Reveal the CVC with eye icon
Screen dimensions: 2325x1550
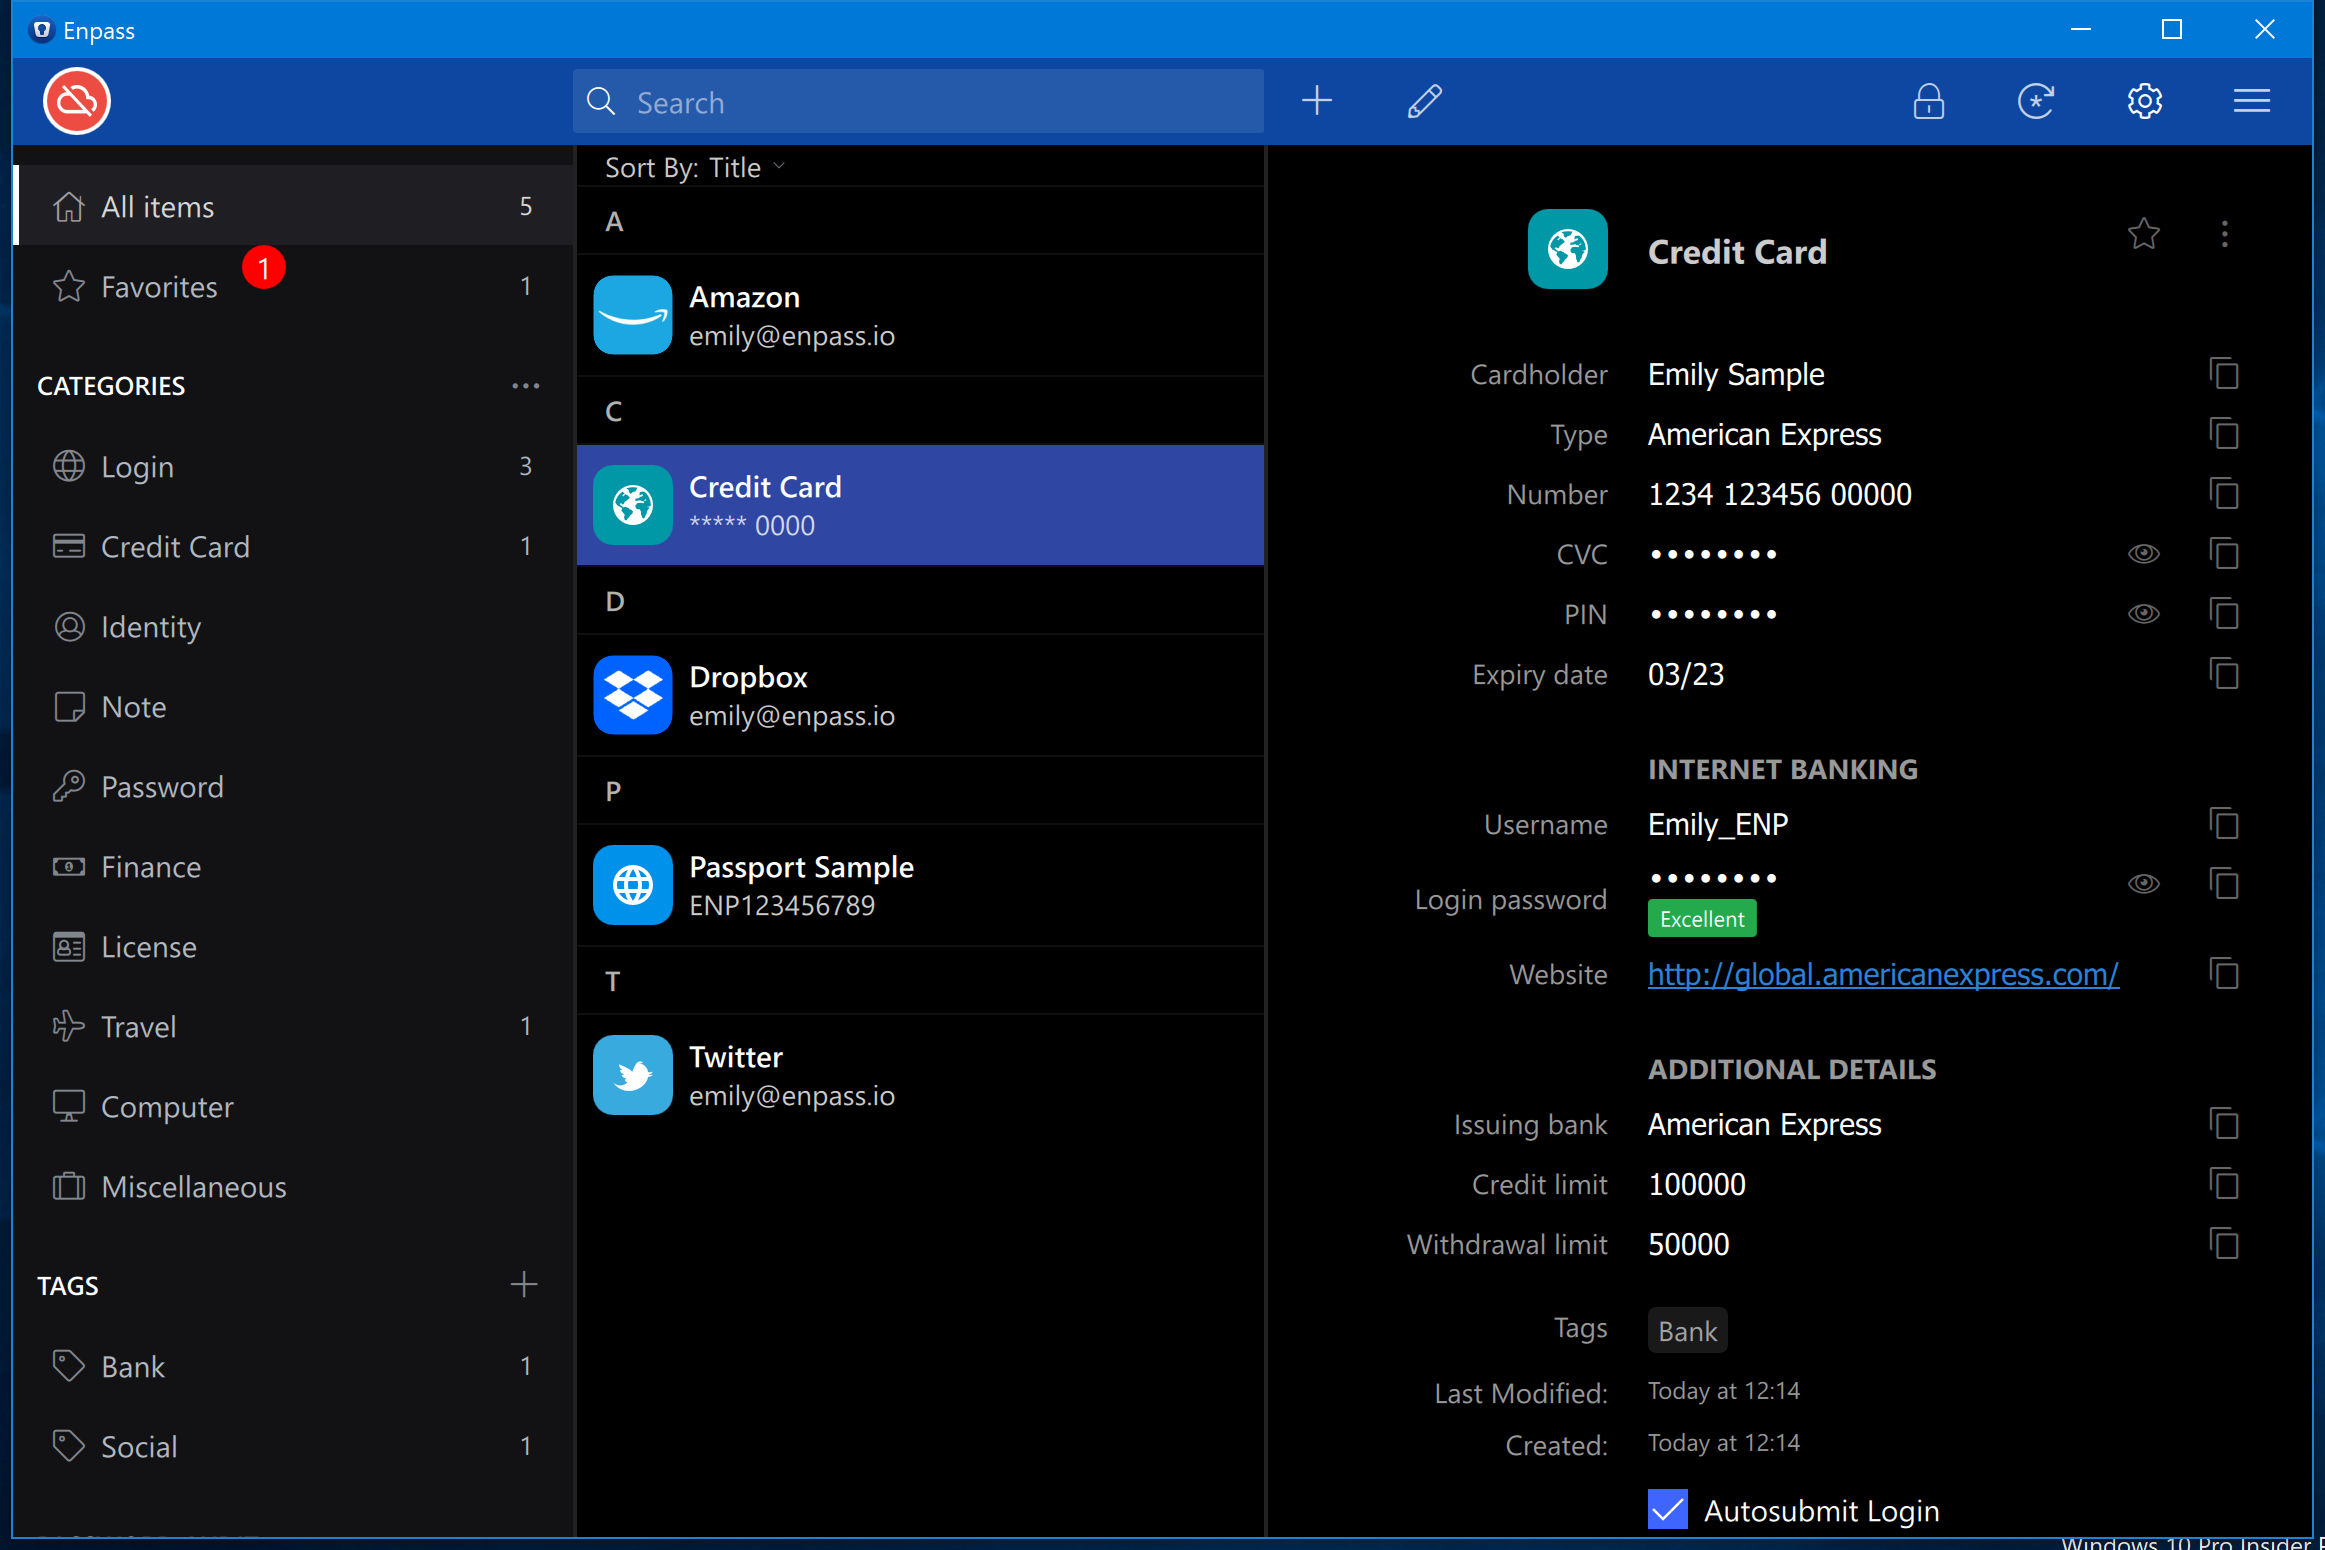pos(2144,554)
